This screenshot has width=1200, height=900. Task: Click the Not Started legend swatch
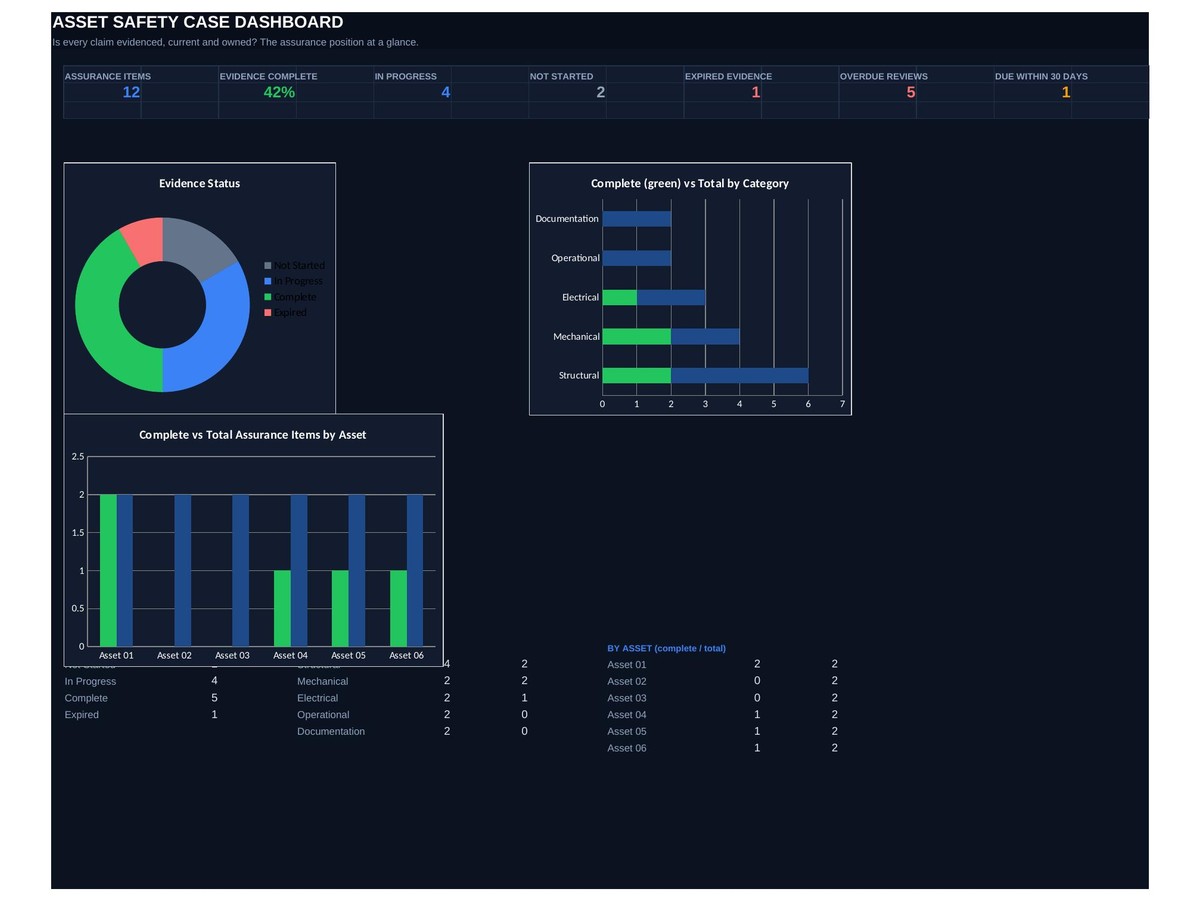click(x=268, y=265)
